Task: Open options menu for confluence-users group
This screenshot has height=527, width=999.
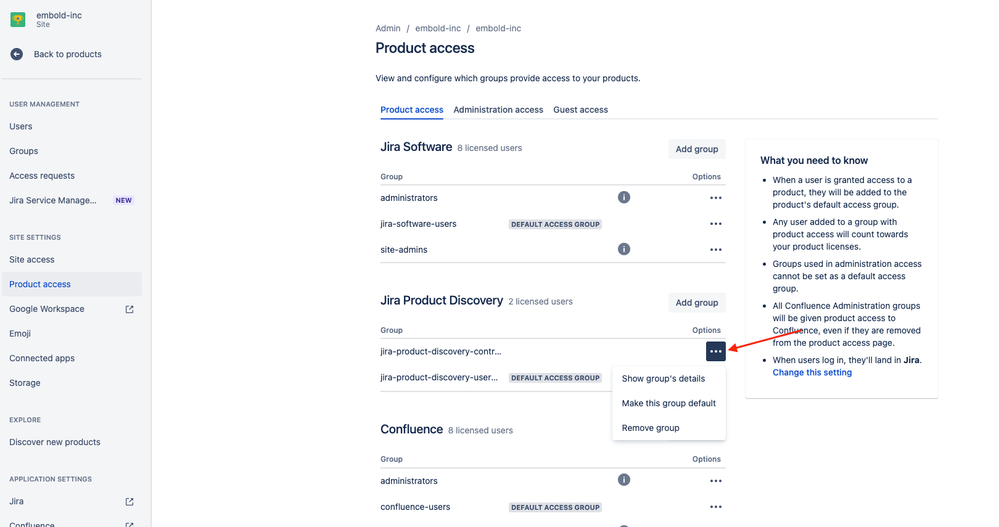Action: (x=715, y=507)
